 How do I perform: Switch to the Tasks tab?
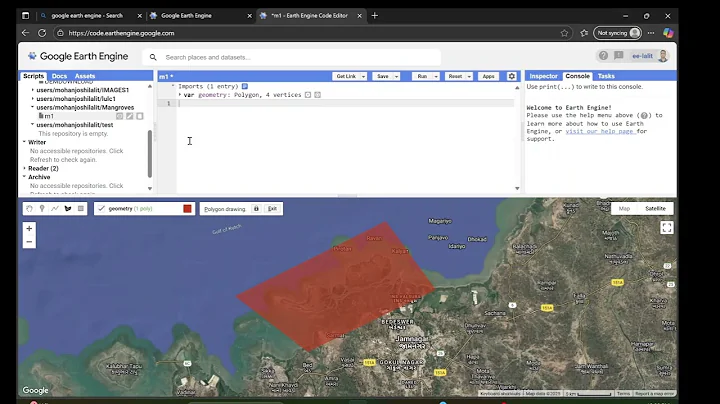point(606,76)
